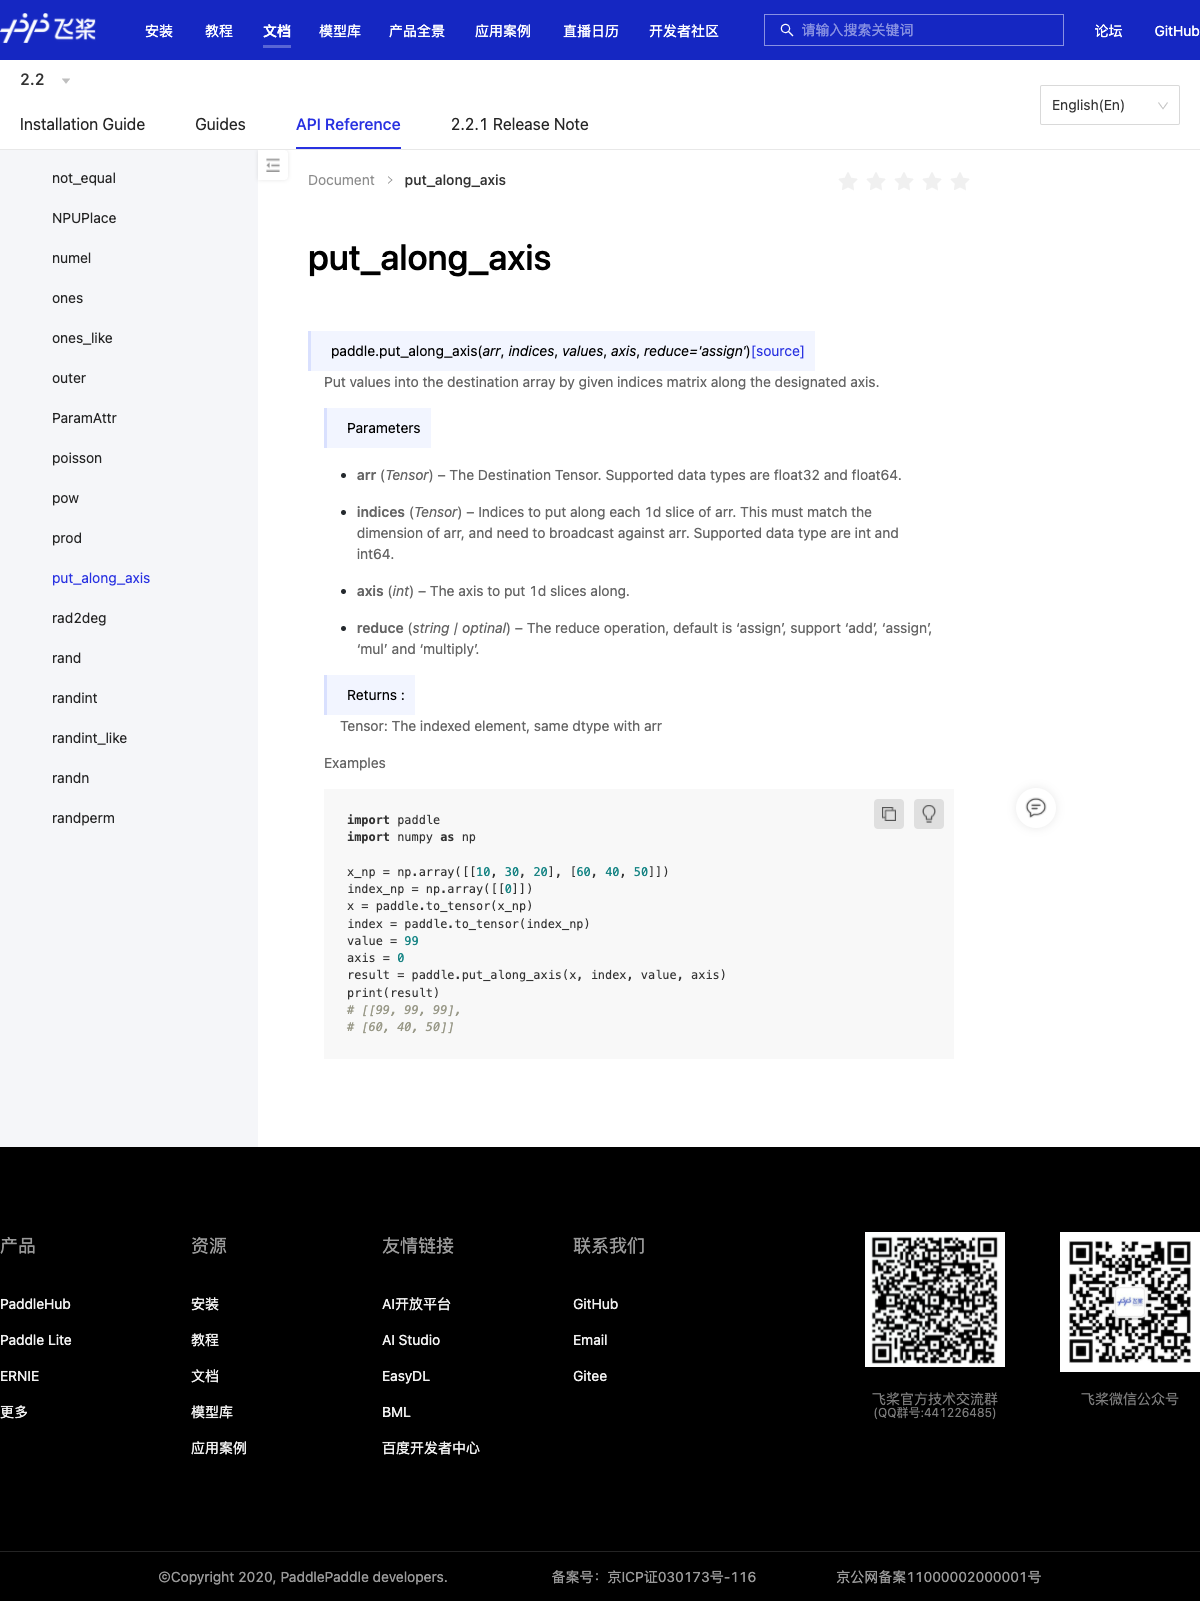This screenshot has height=1601, width=1200.
Task: Select randn in the sidebar
Action: (x=71, y=778)
